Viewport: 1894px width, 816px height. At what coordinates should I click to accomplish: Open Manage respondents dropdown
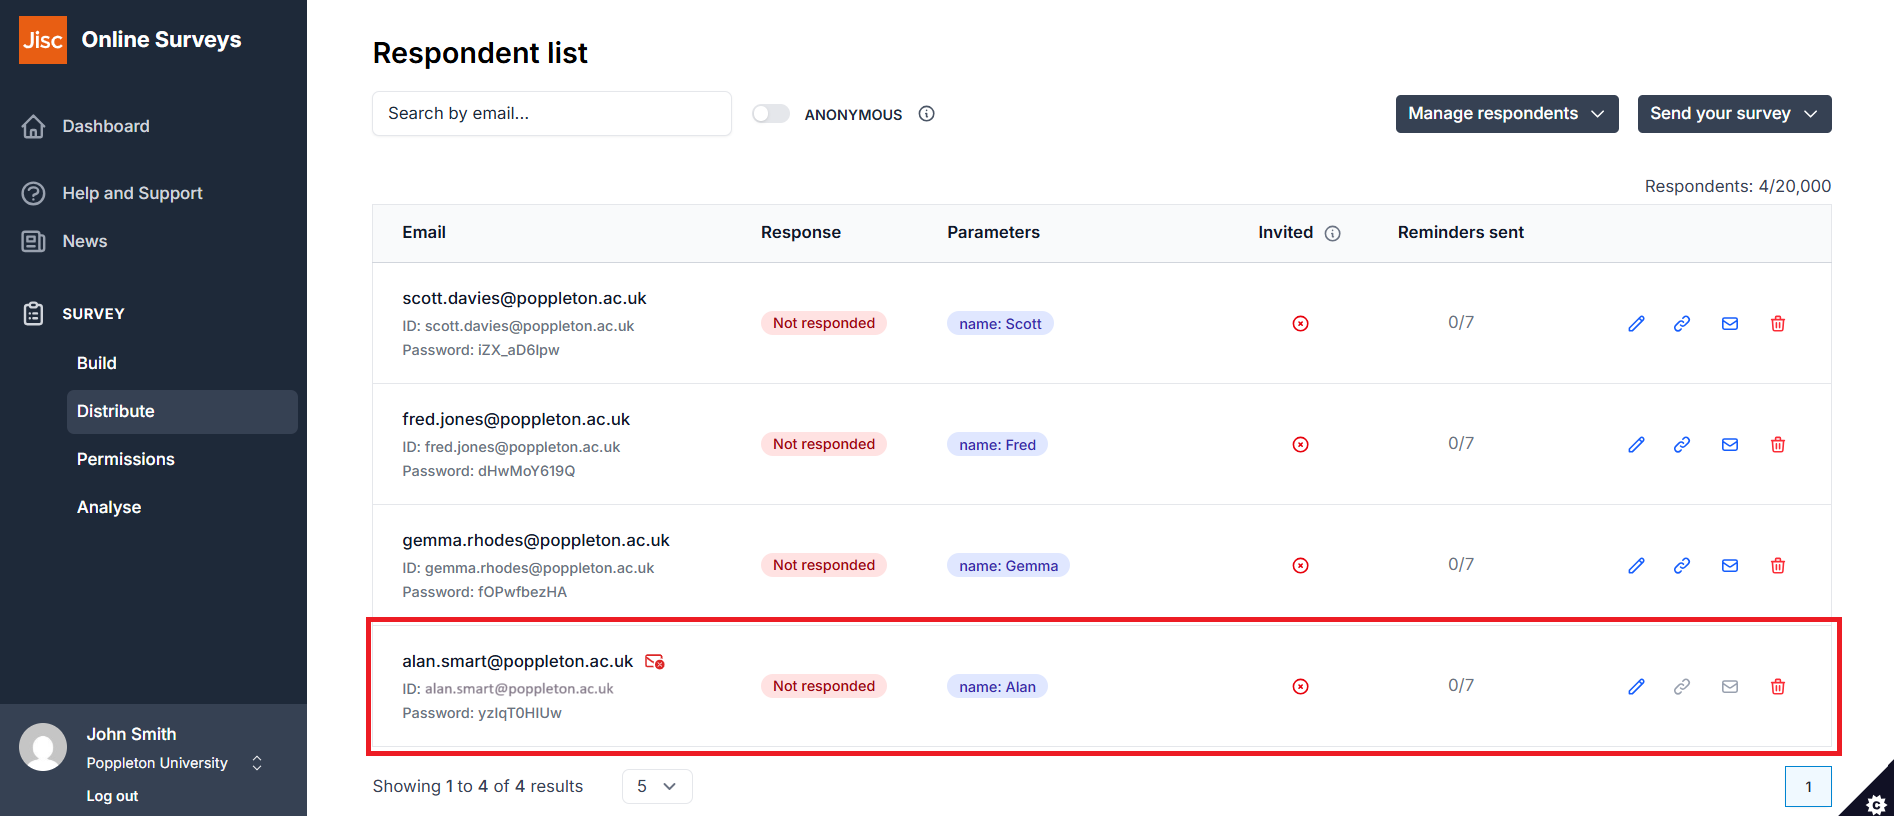1506,114
